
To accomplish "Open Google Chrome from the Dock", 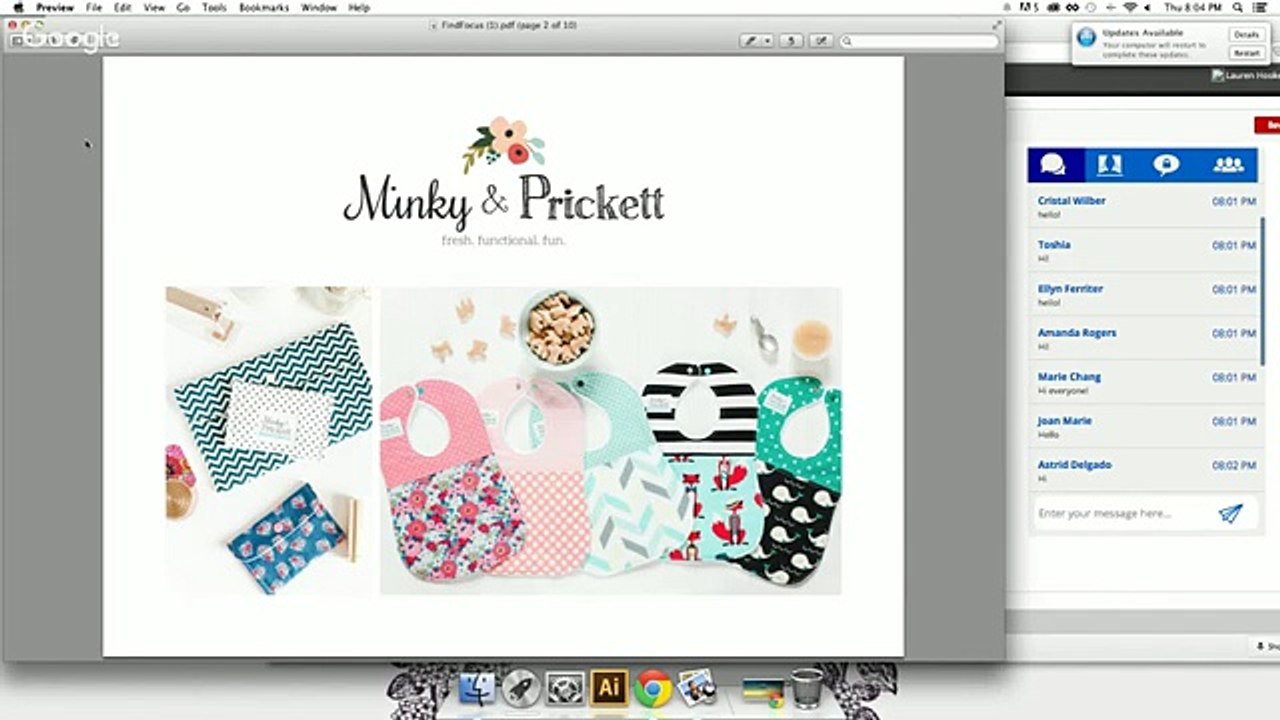I will coord(652,688).
